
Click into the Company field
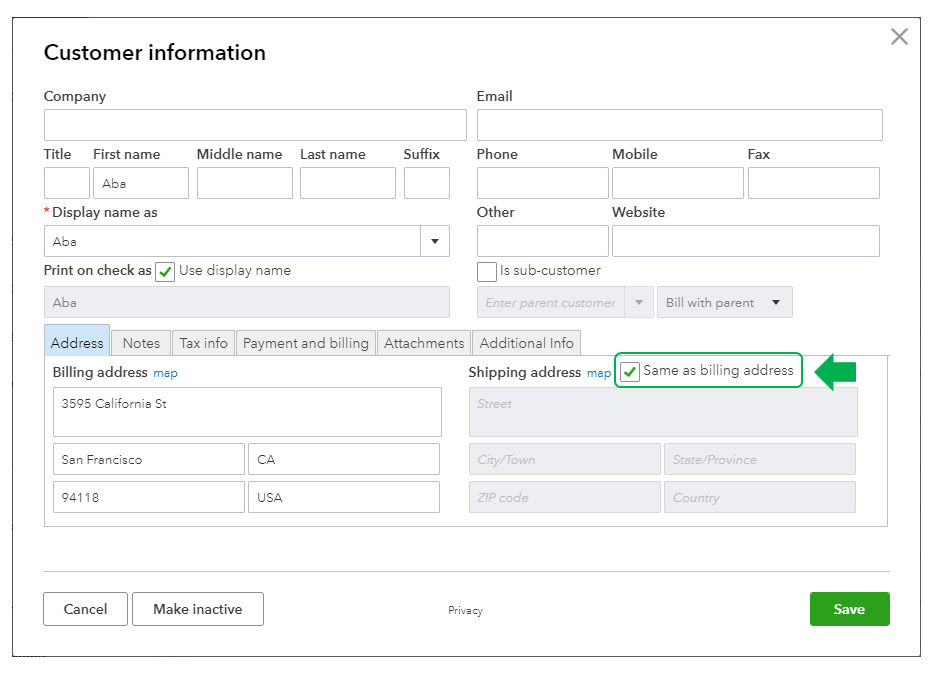255,125
